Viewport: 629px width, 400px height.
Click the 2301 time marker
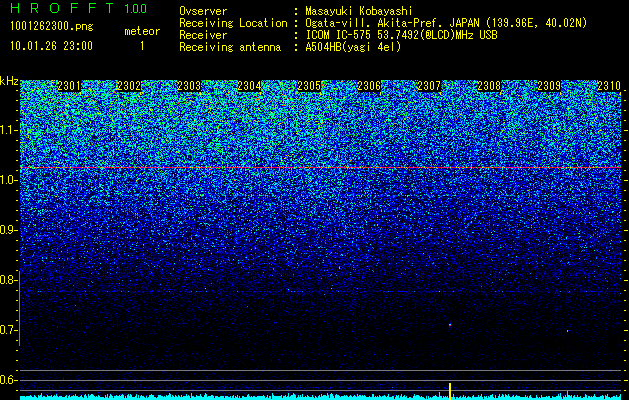pyautogui.click(x=69, y=86)
